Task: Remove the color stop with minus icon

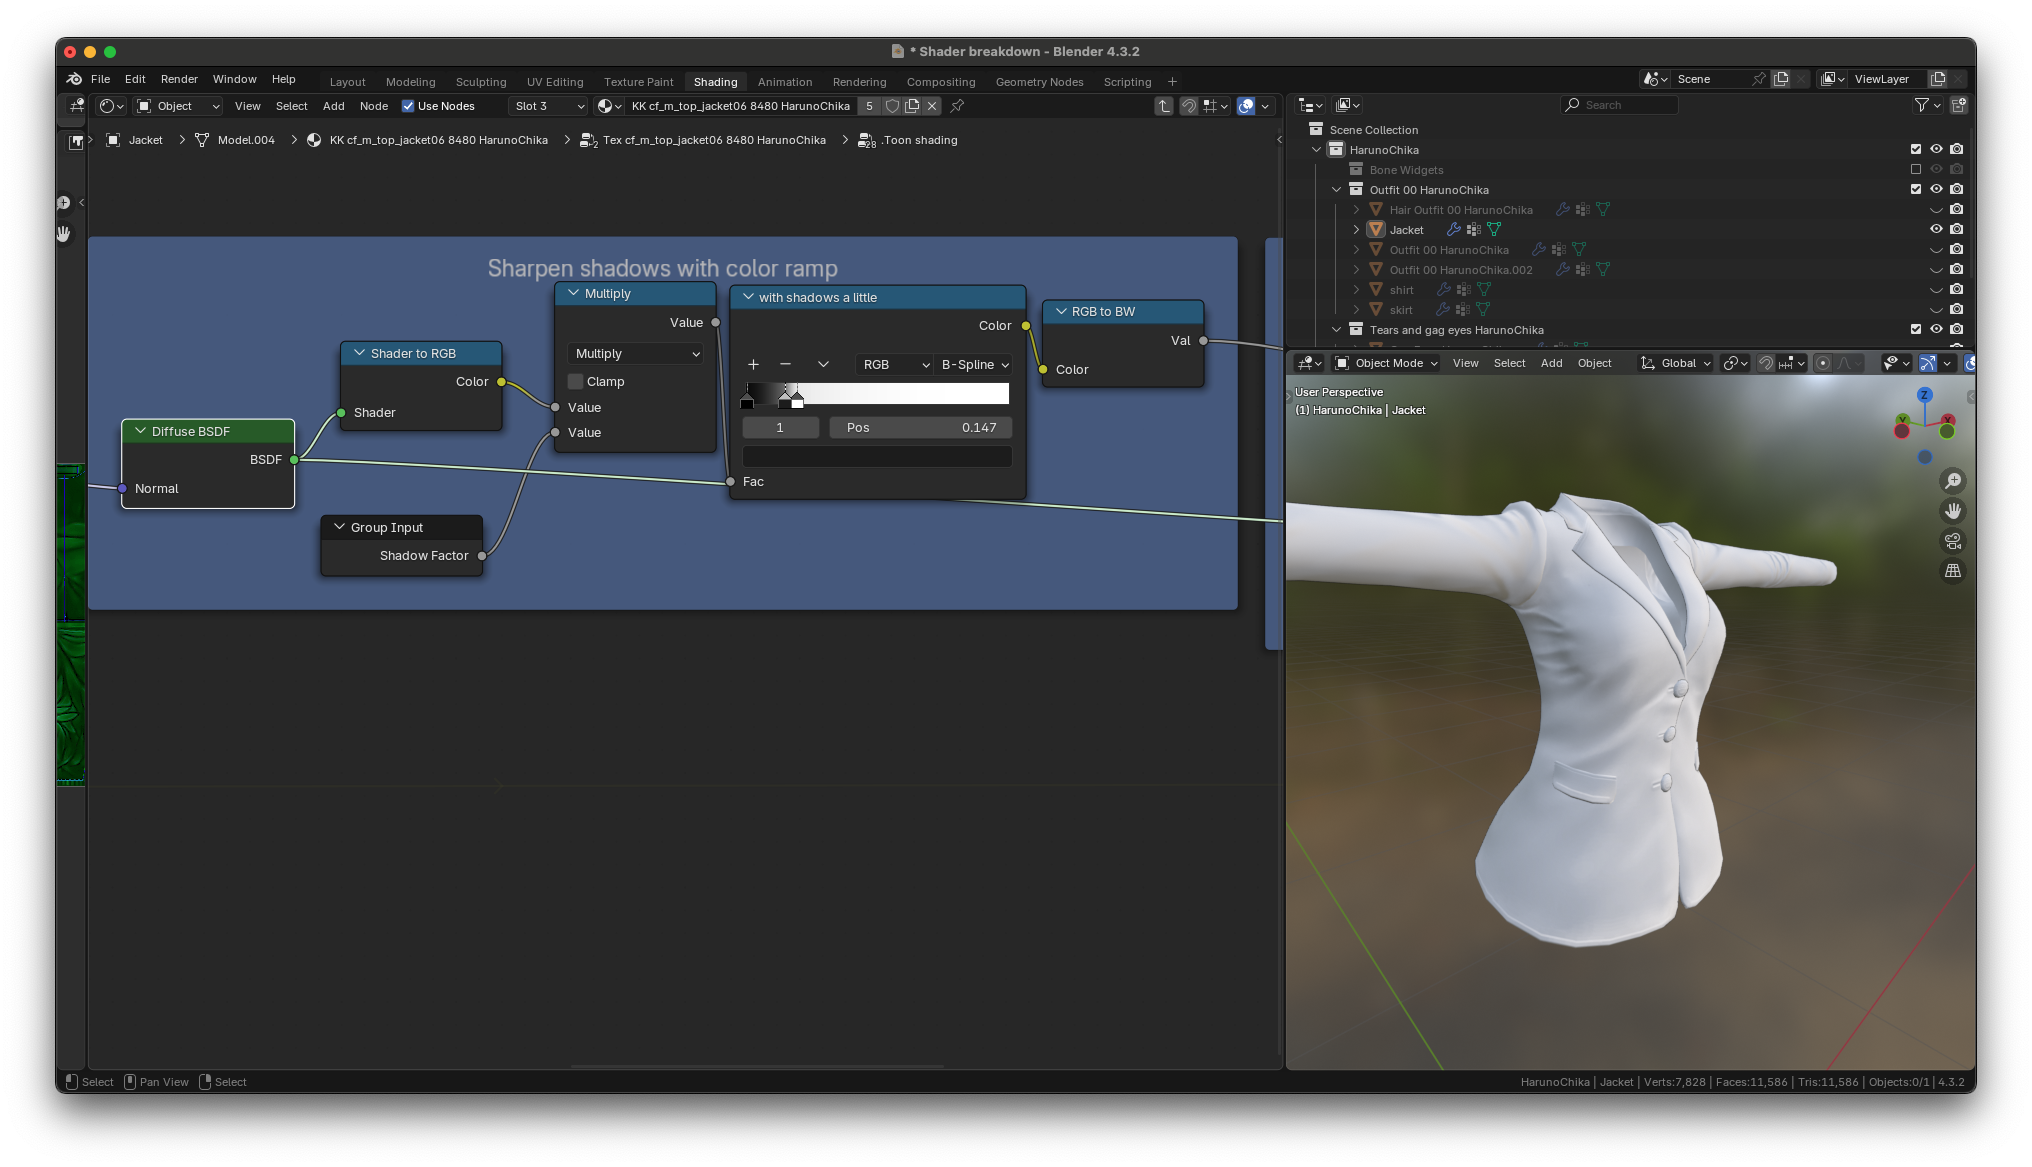Action: coord(785,365)
